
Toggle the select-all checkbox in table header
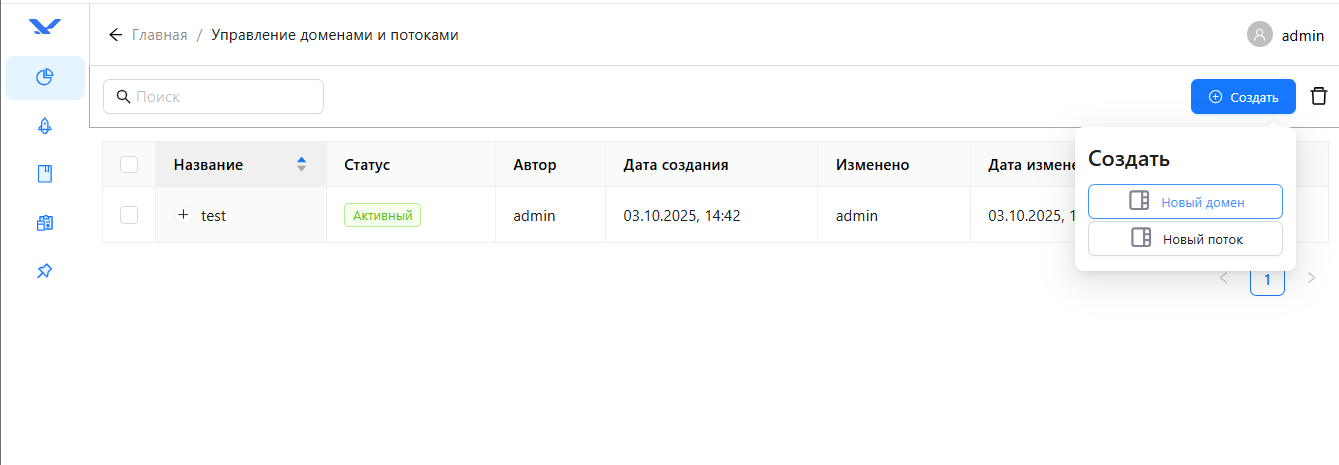[129, 165]
